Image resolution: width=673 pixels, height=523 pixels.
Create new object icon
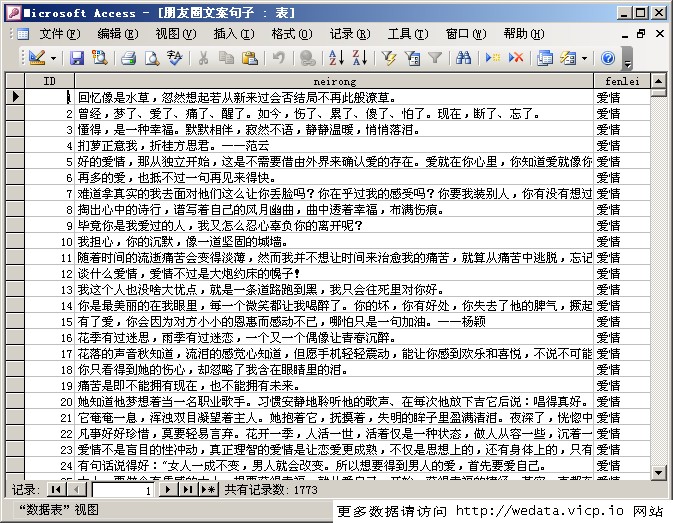click(568, 57)
